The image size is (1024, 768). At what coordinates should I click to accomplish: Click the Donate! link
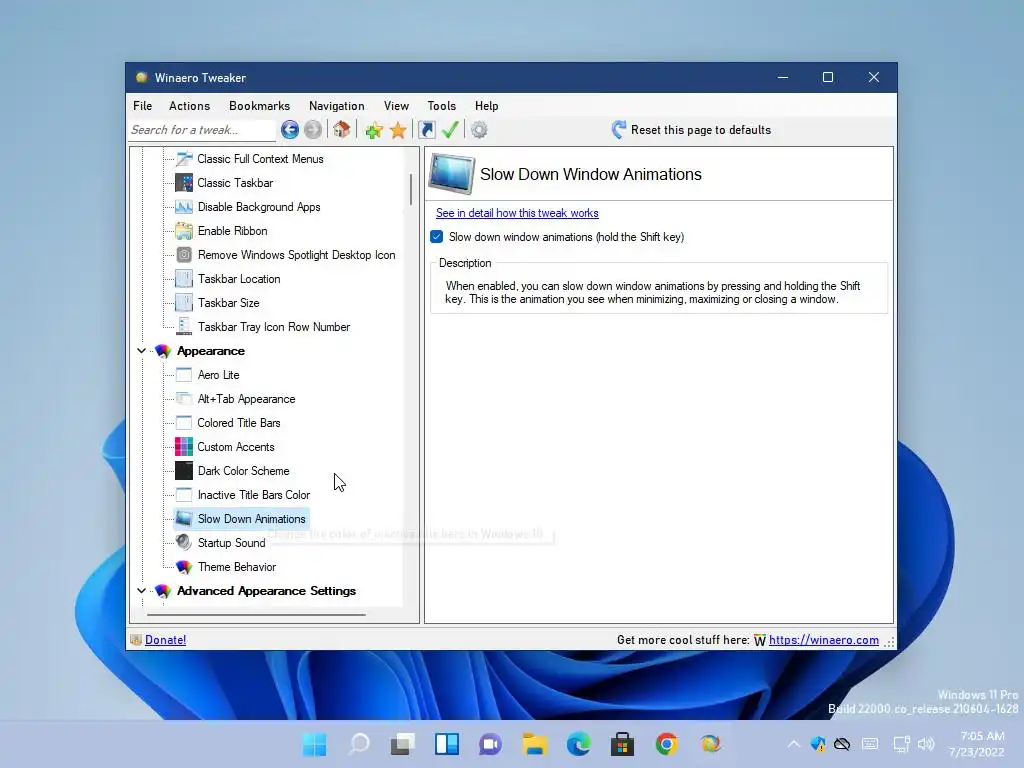pos(165,640)
